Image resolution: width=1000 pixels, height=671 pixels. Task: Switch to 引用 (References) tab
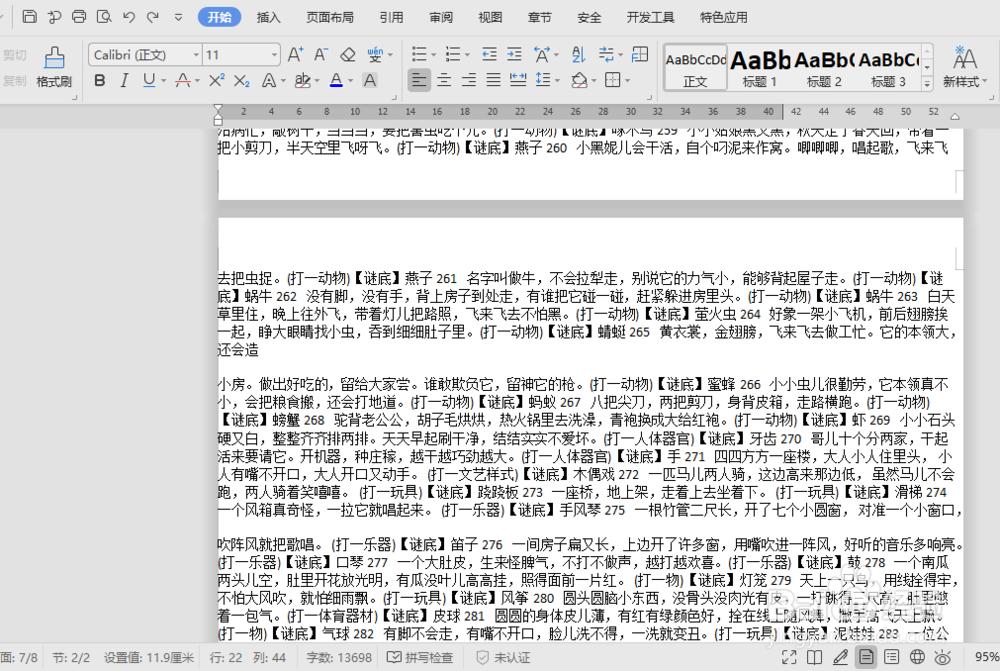pos(392,17)
